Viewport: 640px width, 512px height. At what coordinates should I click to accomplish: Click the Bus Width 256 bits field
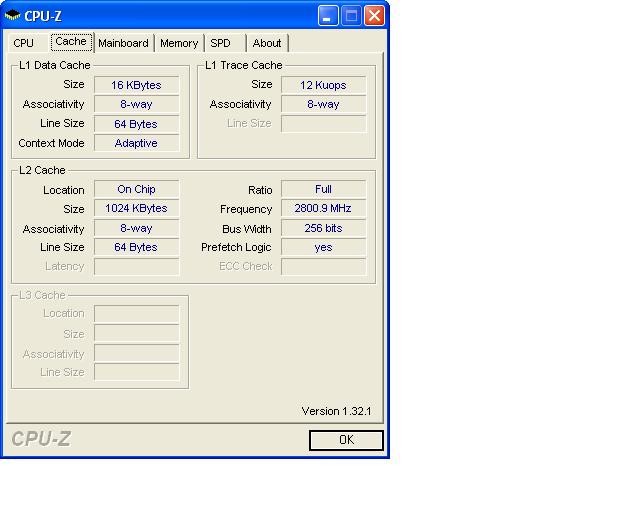[x=323, y=228]
